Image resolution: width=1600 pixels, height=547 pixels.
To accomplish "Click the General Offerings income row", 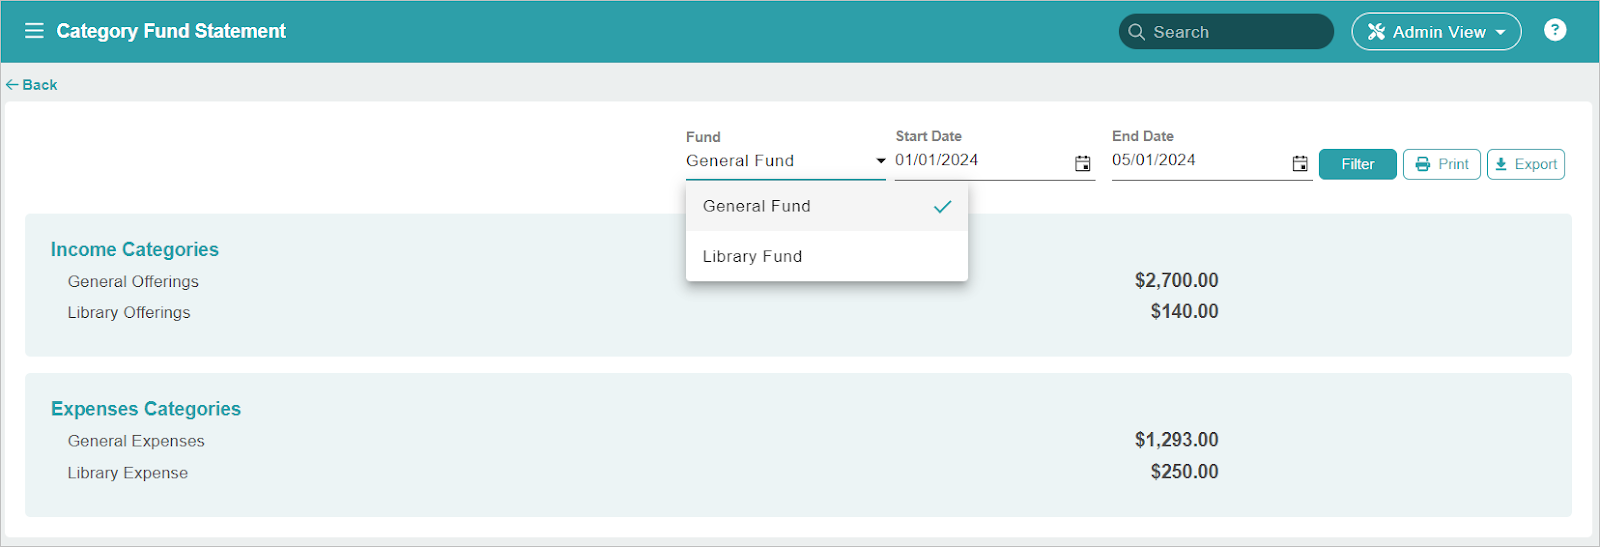I will tap(643, 281).
